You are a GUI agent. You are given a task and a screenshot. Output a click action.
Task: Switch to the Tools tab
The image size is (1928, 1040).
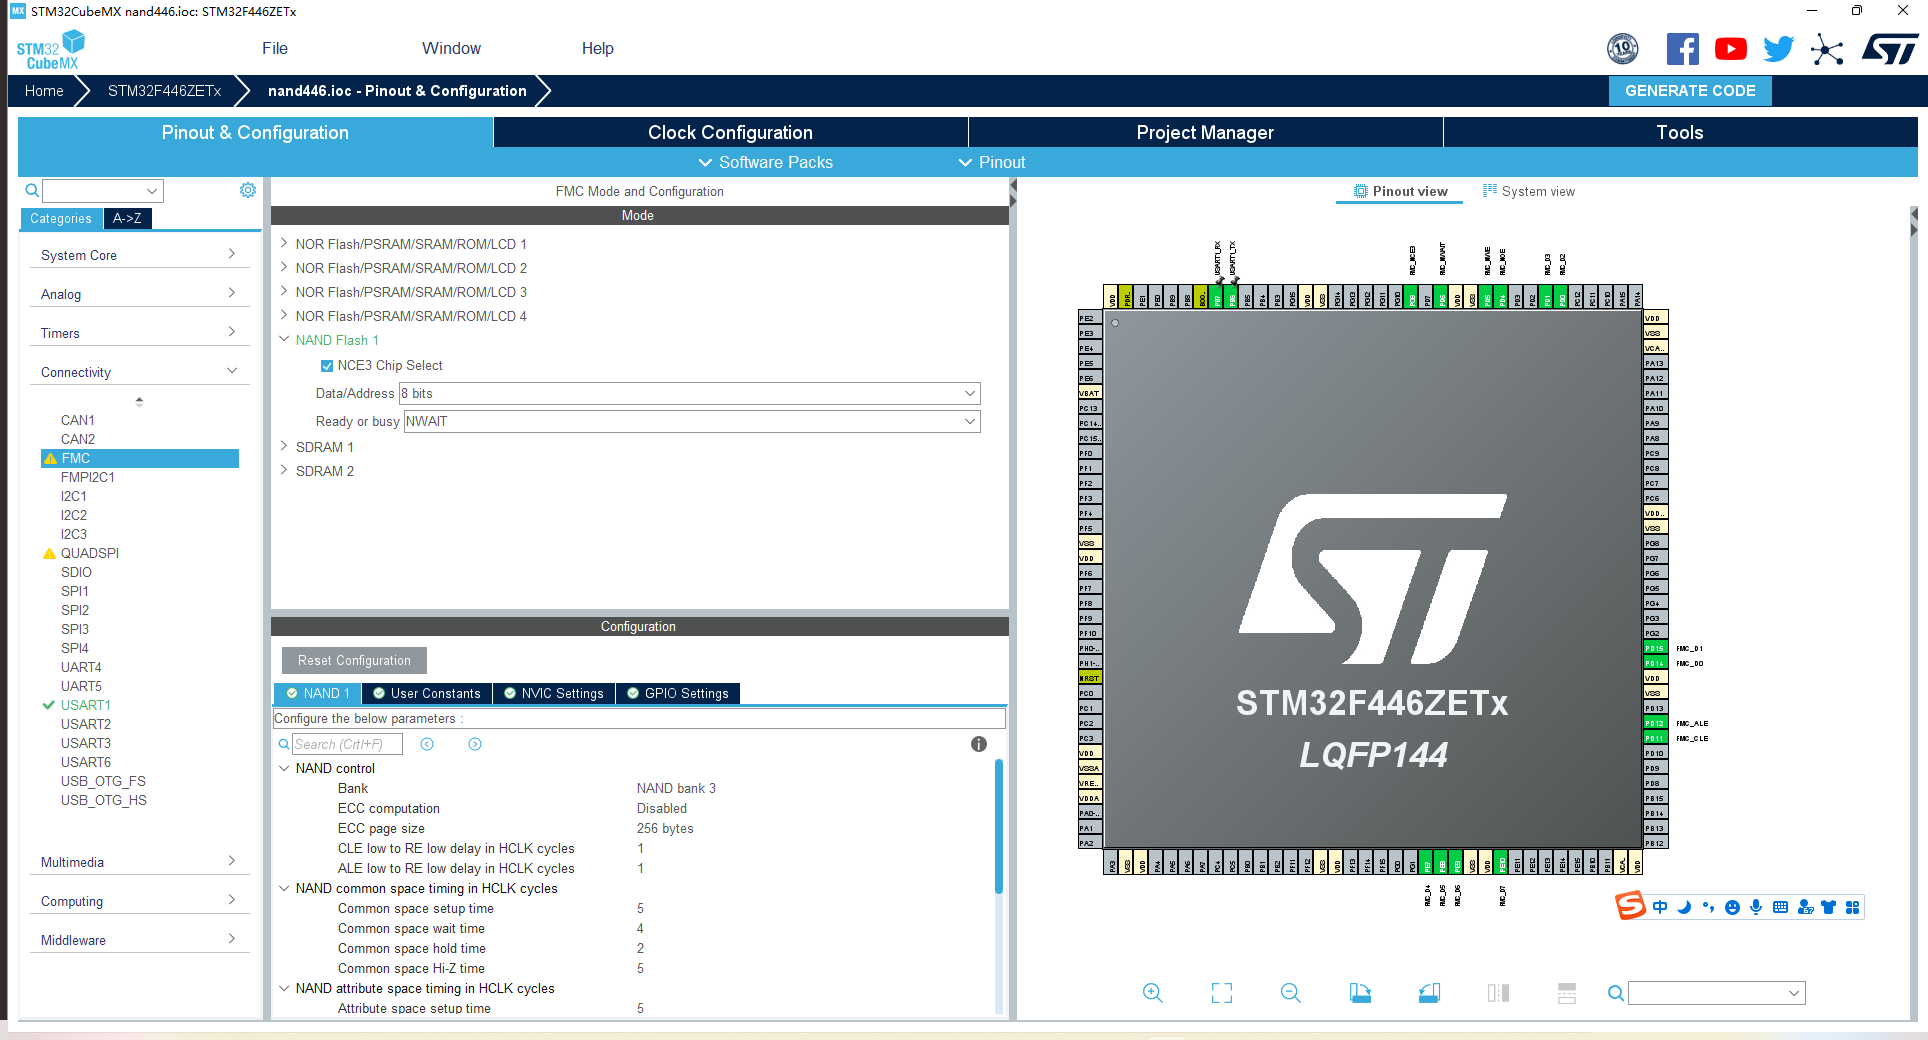(x=1680, y=132)
